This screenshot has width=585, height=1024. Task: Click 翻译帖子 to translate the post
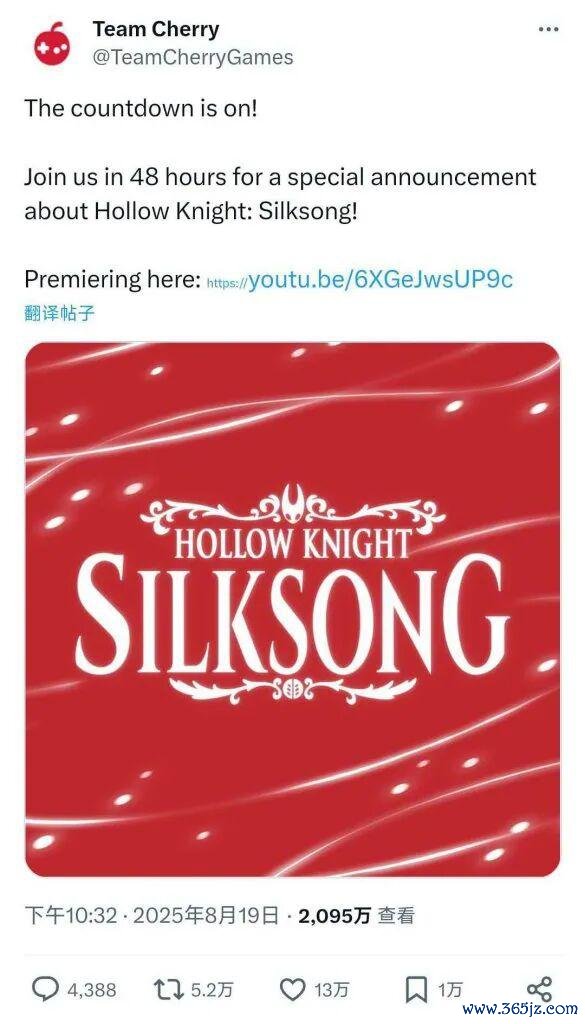(59, 313)
